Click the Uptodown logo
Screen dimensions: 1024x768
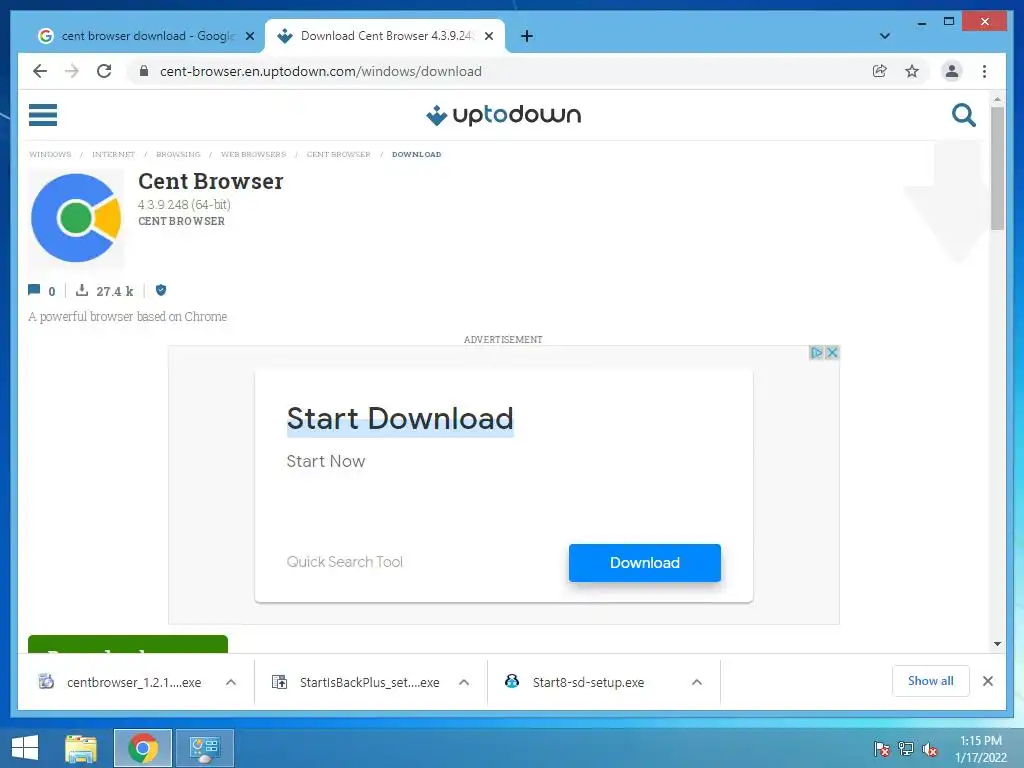503,115
